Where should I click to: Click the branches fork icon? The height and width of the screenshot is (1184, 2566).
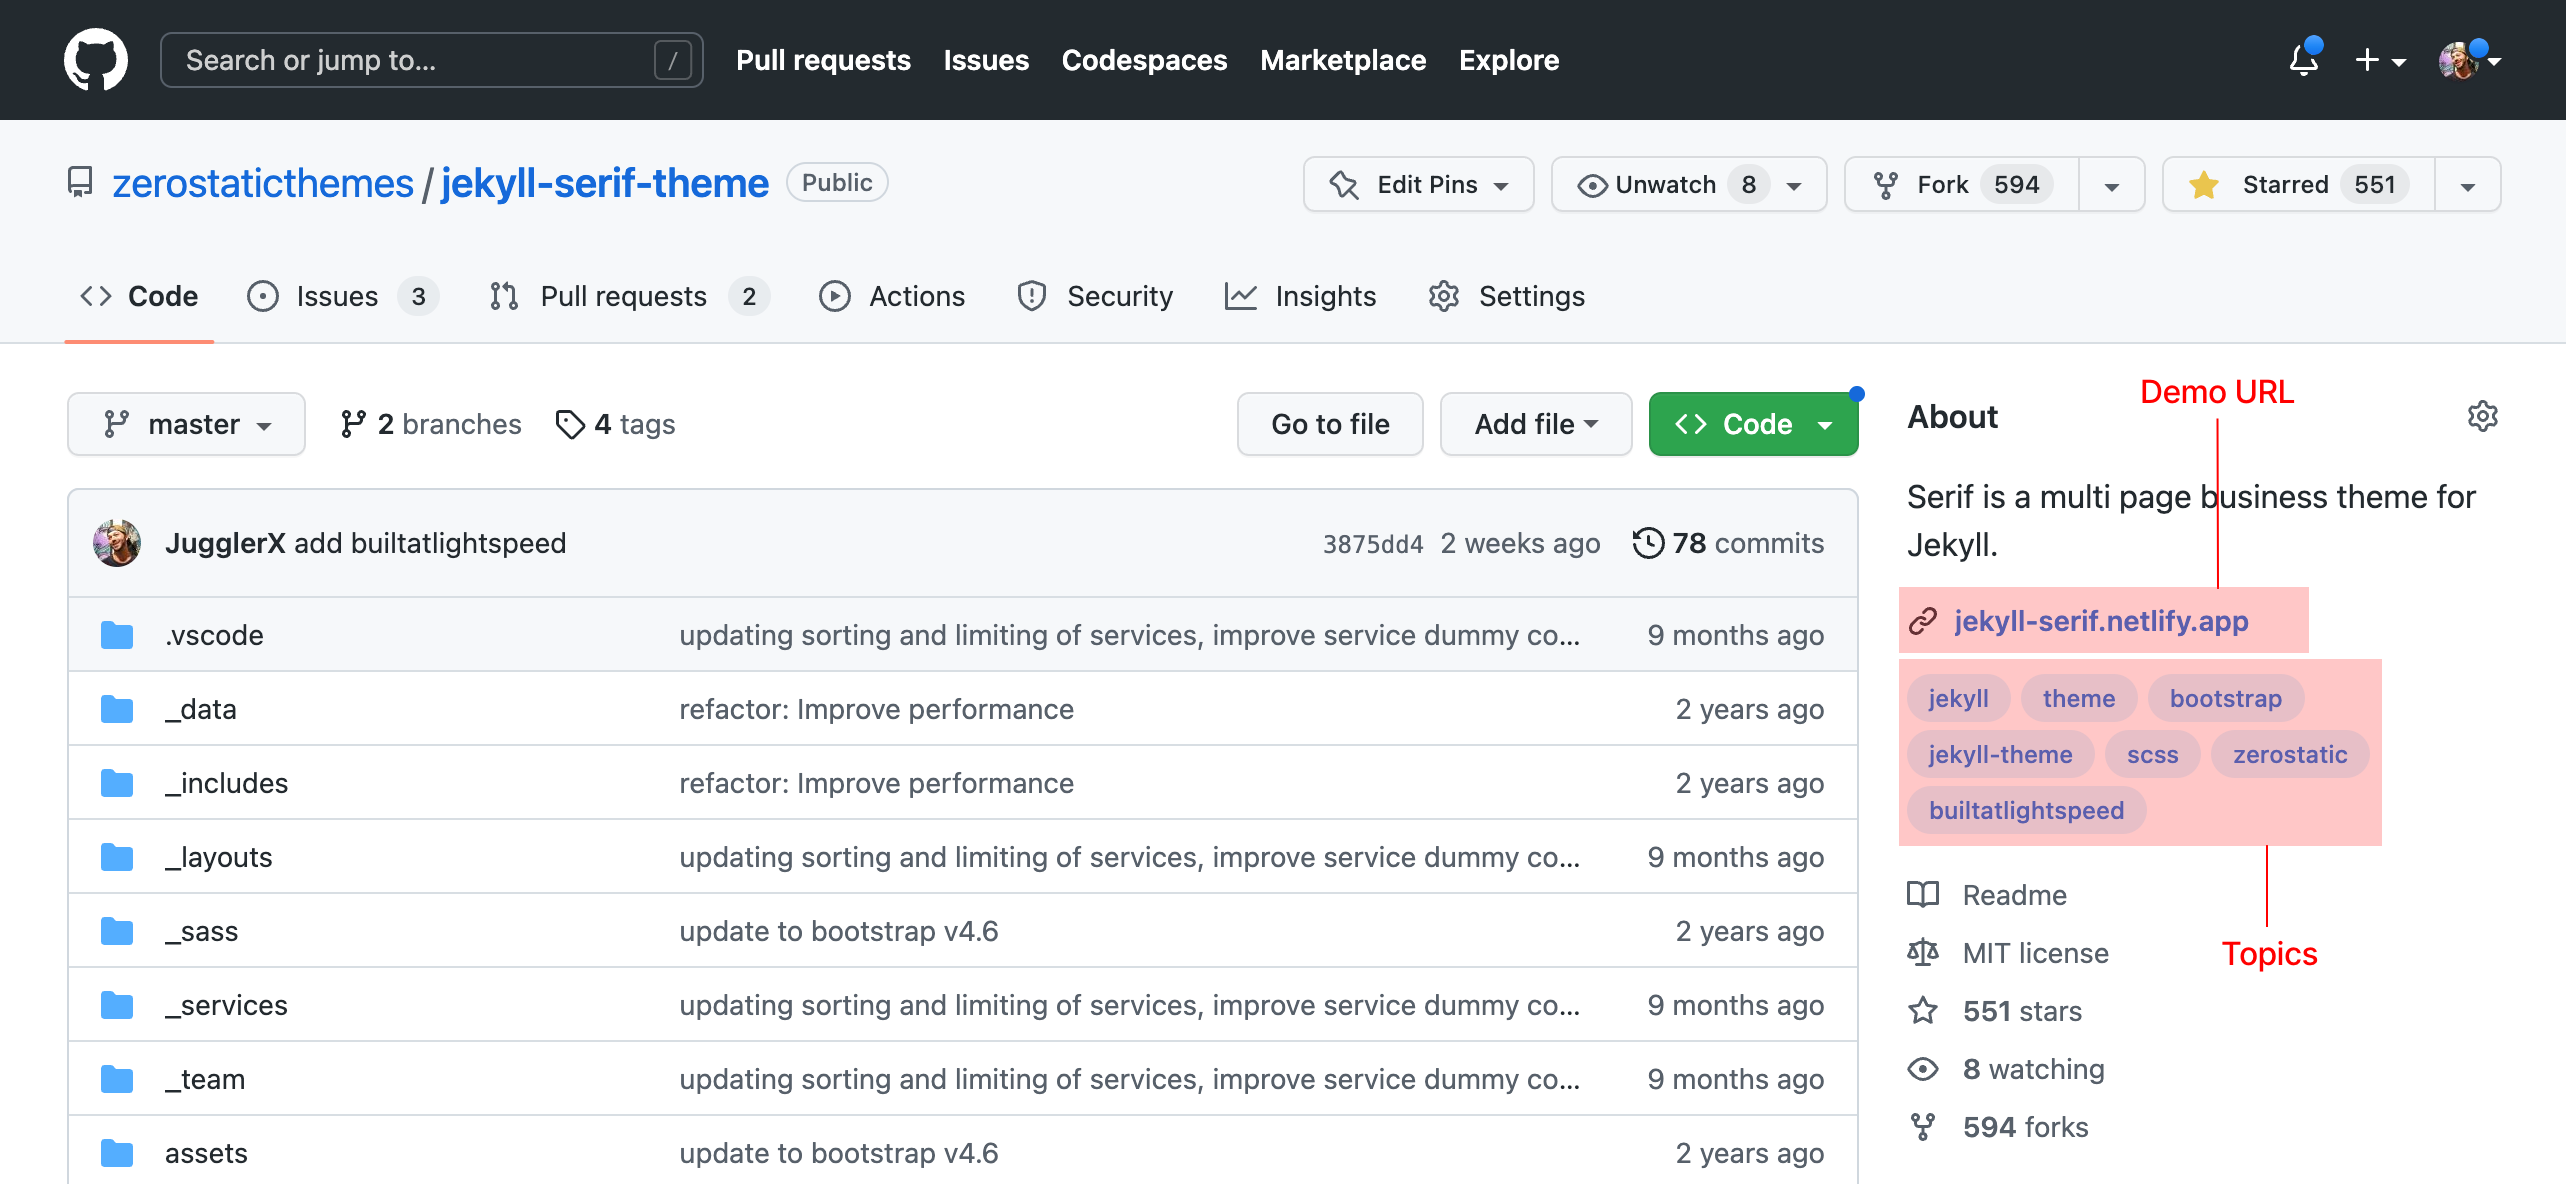[353, 424]
